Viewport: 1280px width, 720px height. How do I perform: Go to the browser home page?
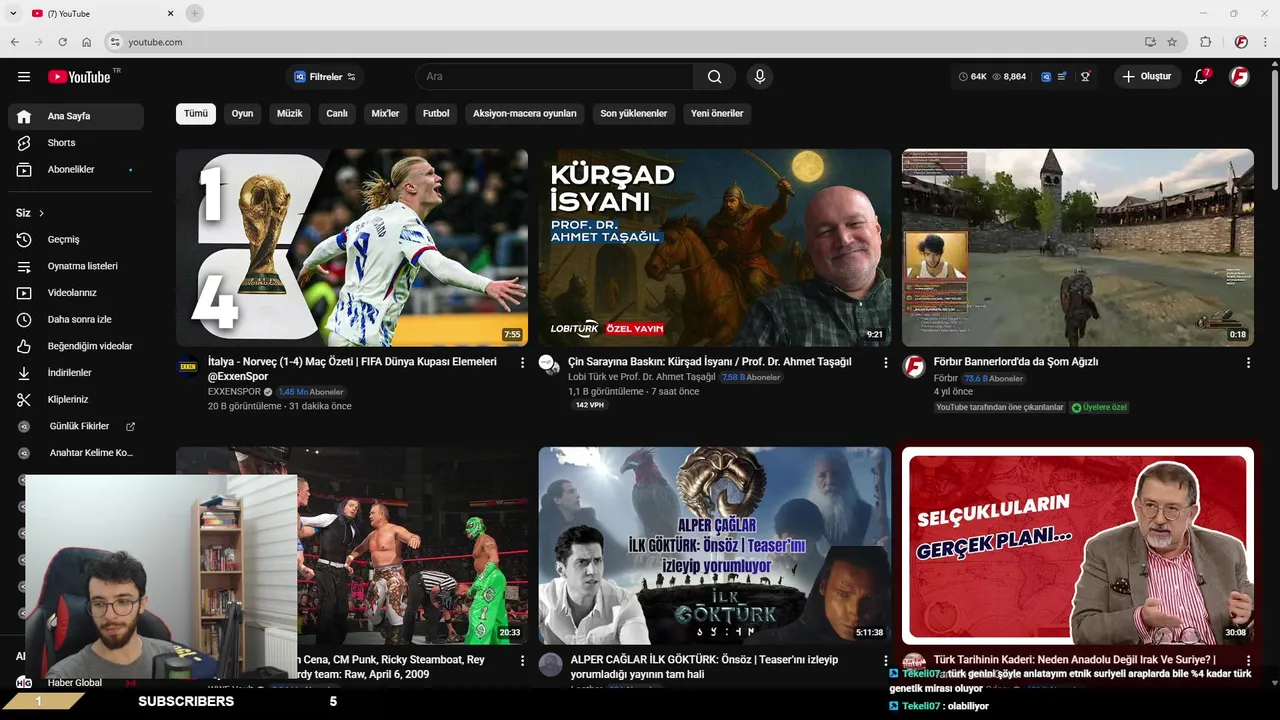click(x=87, y=42)
